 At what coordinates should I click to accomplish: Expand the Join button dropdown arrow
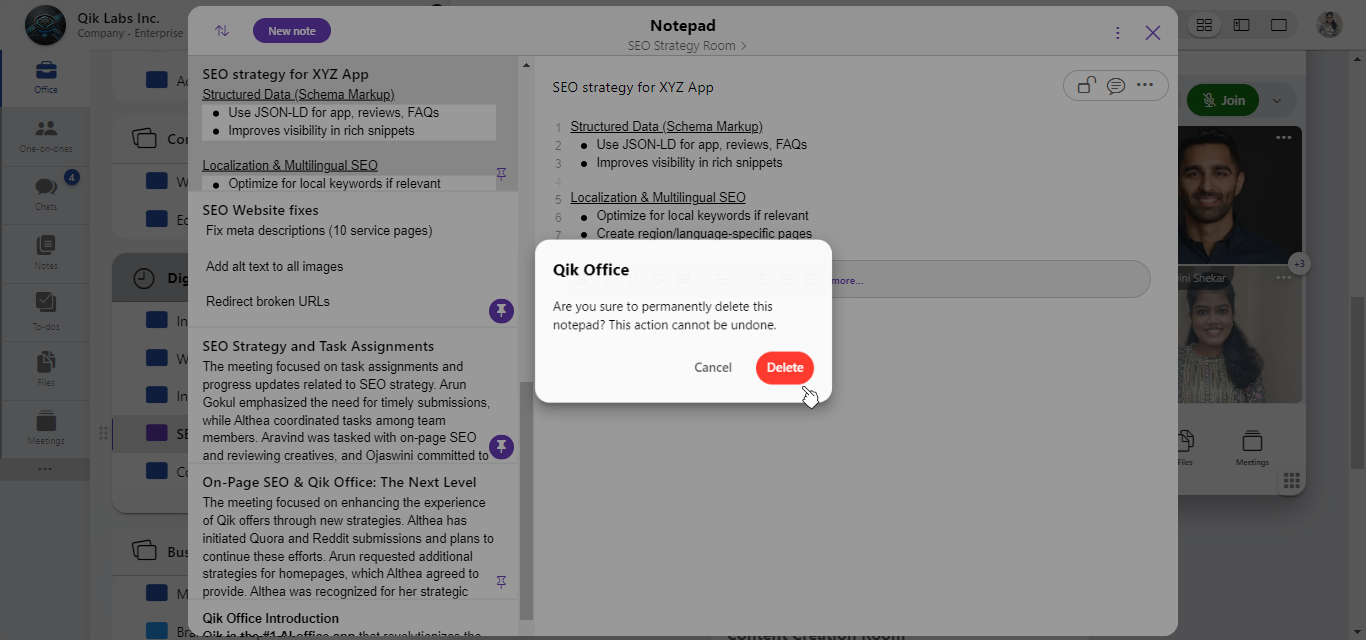click(x=1276, y=100)
